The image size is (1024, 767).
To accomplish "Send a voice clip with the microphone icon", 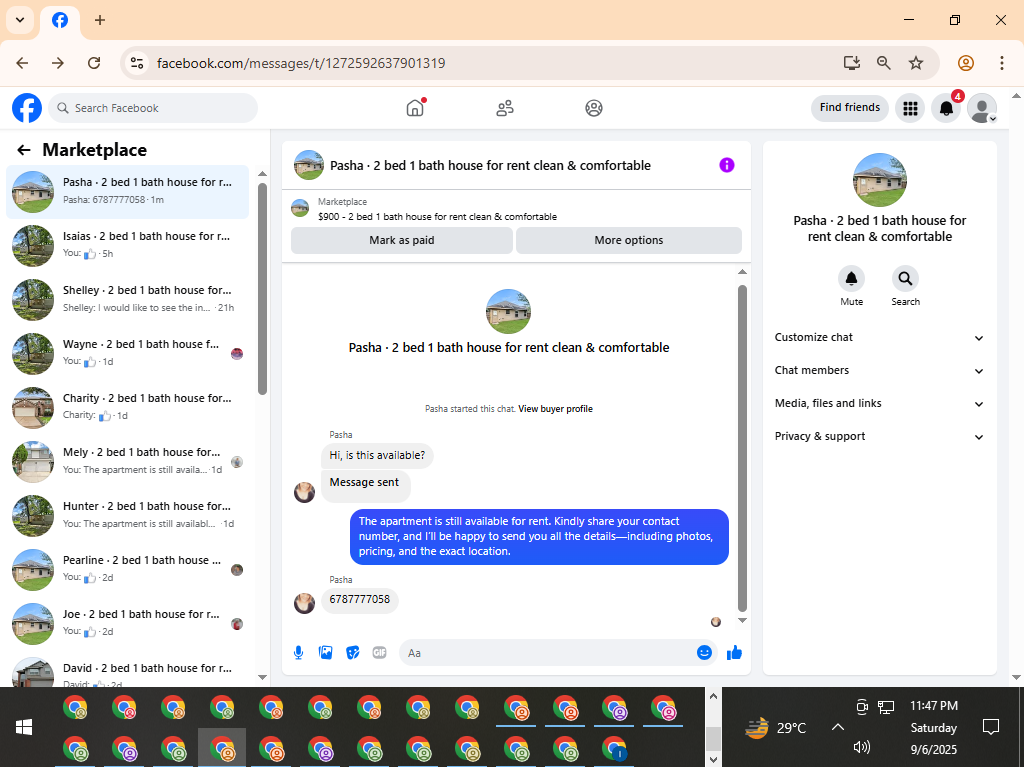I will (x=298, y=653).
